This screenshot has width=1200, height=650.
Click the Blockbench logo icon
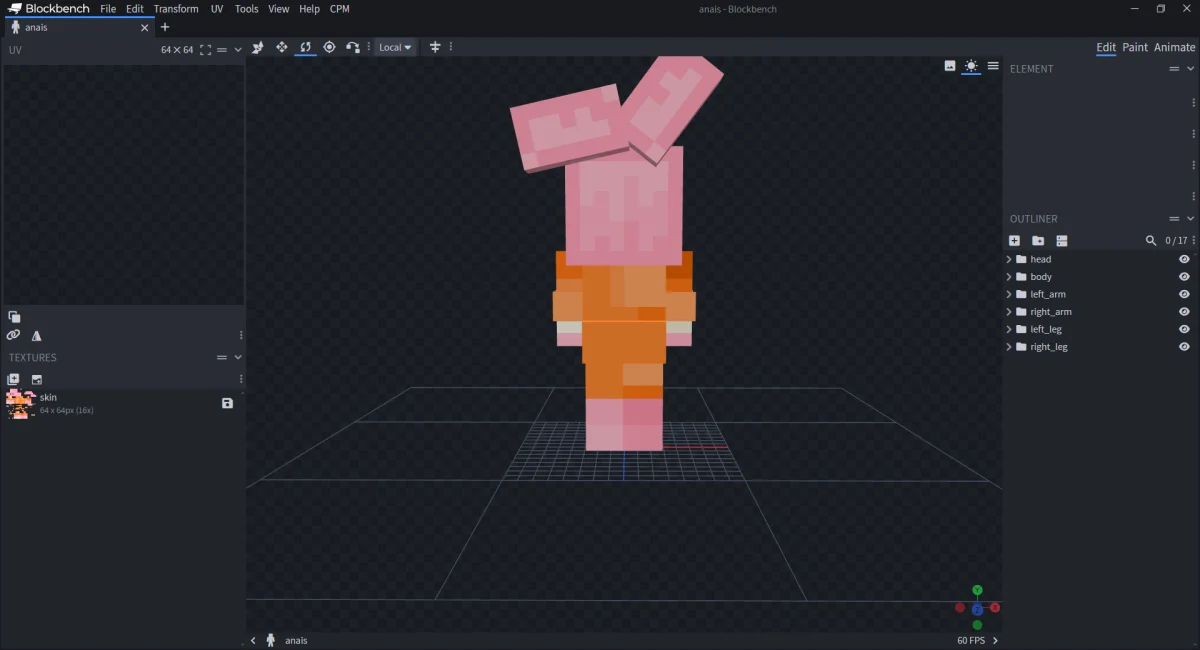pos(15,9)
